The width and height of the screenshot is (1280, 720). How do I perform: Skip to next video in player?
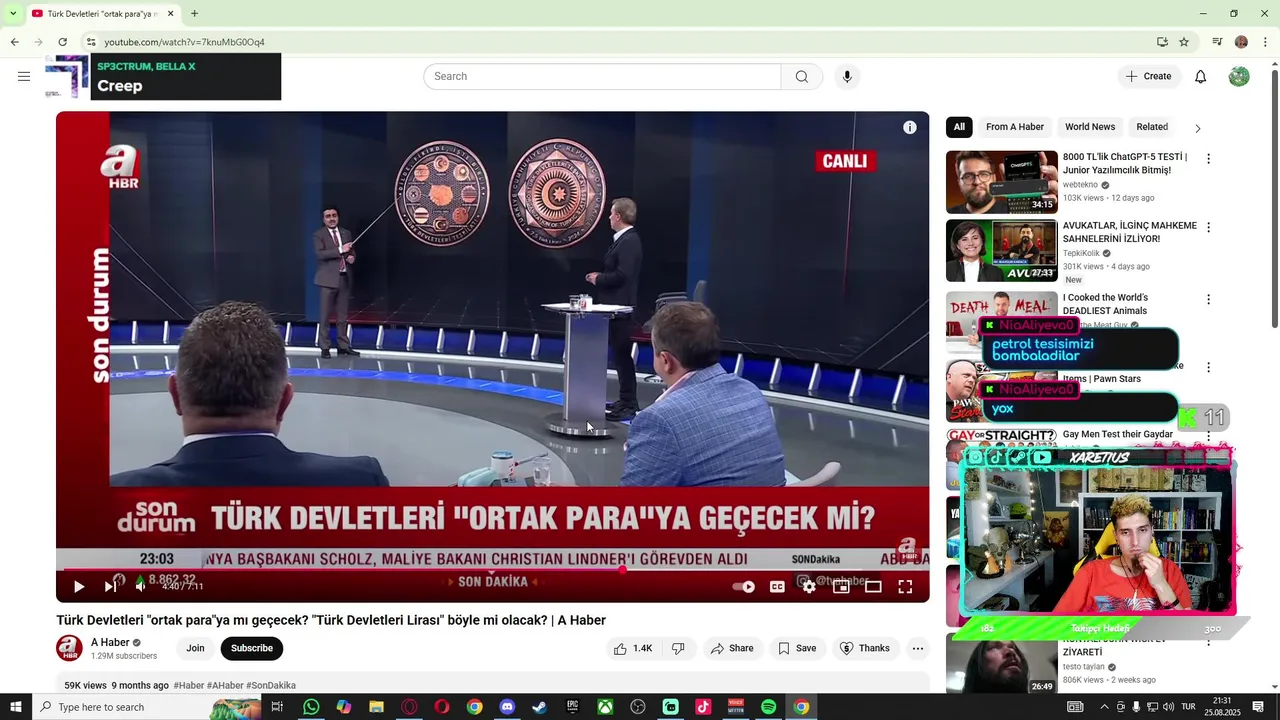point(110,587)
